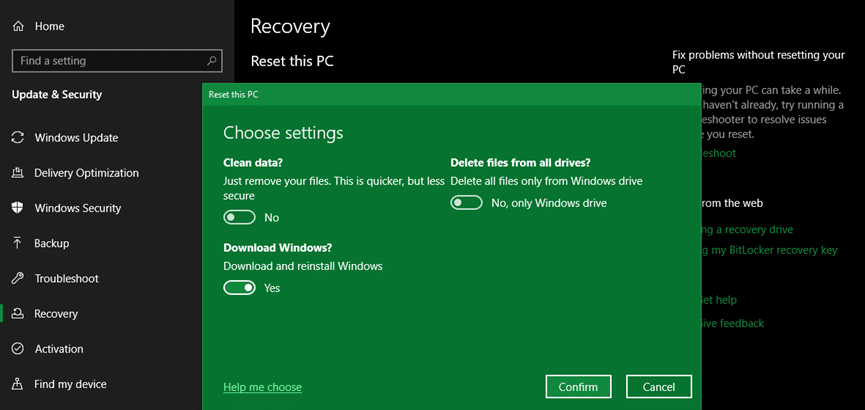The image size is (865, 410).
Task: Click the Recovery icon in sidebar
Action: pyautogui.click(x=18, y=314)
